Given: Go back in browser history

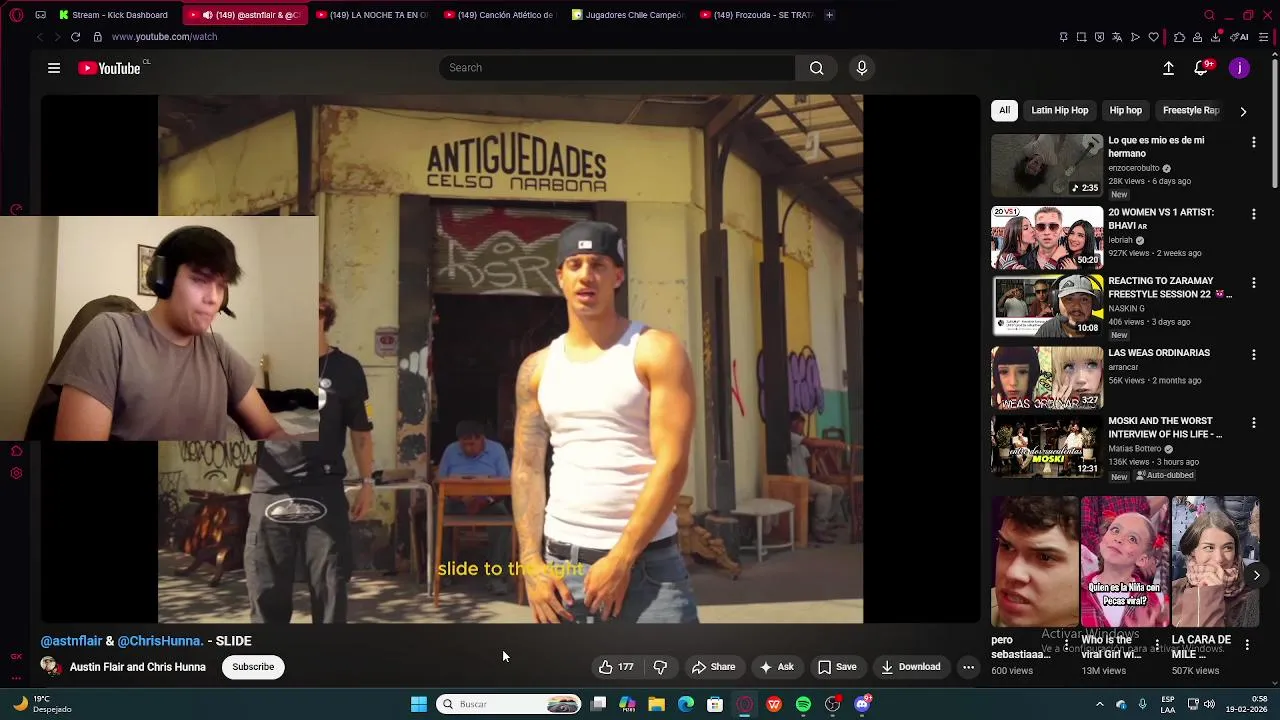Looking at the screenshot, I should tap(40, 37).
